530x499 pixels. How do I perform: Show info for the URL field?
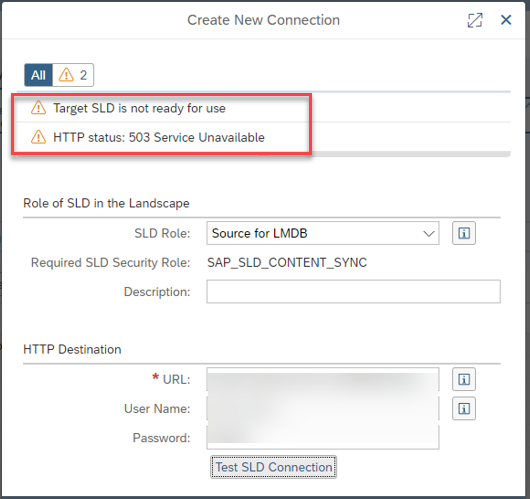(x=464, y=379)
